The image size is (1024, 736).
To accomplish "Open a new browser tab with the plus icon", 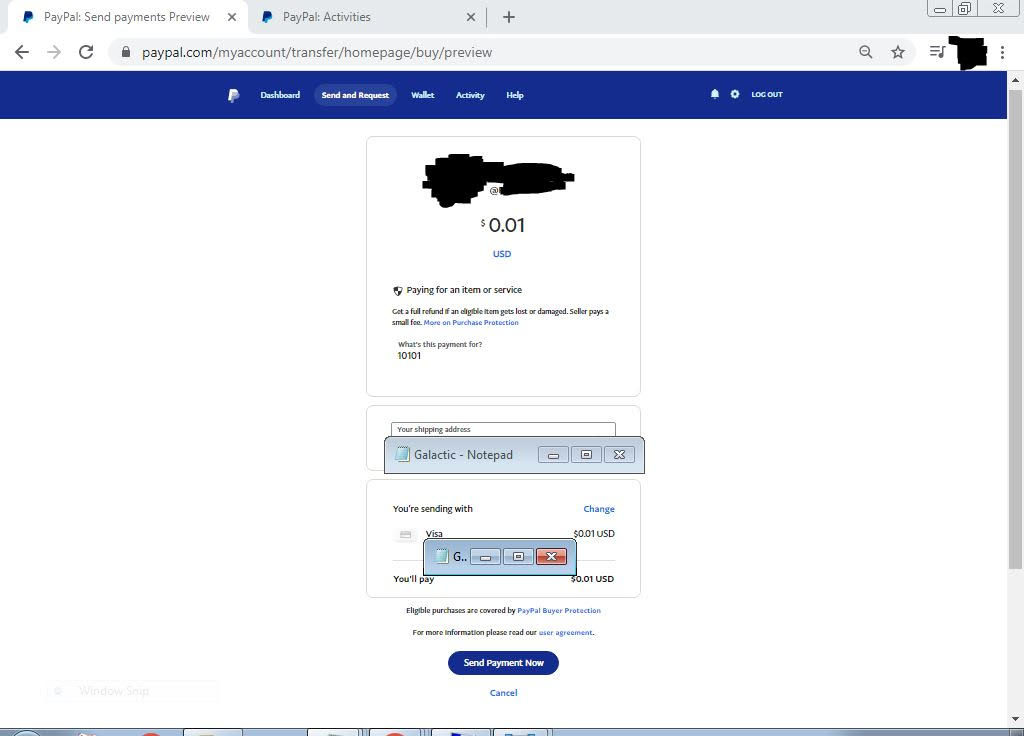I will pos(509,17).
